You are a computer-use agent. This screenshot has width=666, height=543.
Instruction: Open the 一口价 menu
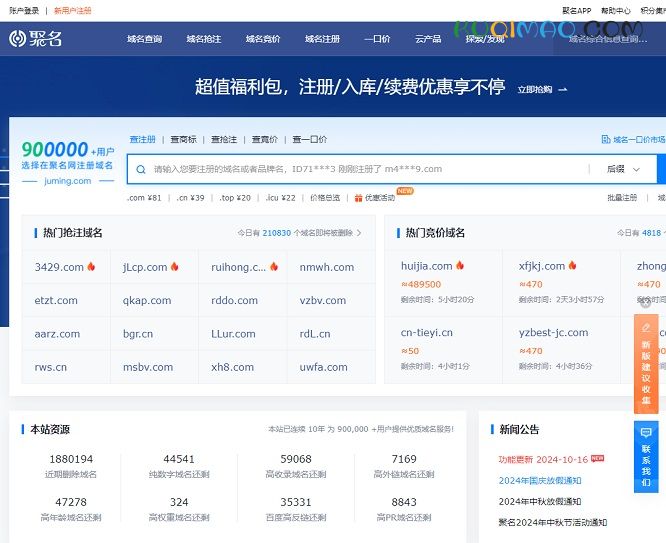coord(377,39)
